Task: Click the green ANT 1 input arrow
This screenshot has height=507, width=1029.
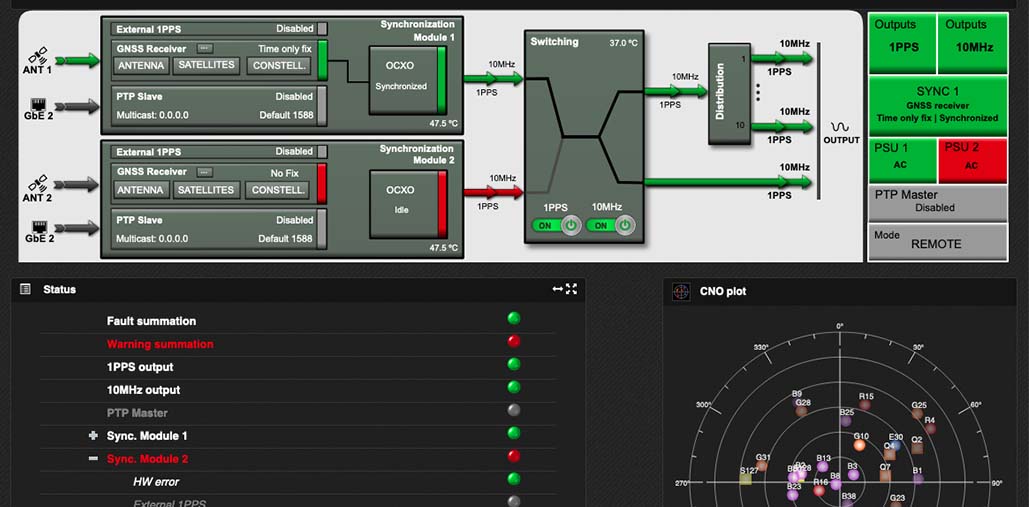Action: pyautogui.click(x=77, y=60)
